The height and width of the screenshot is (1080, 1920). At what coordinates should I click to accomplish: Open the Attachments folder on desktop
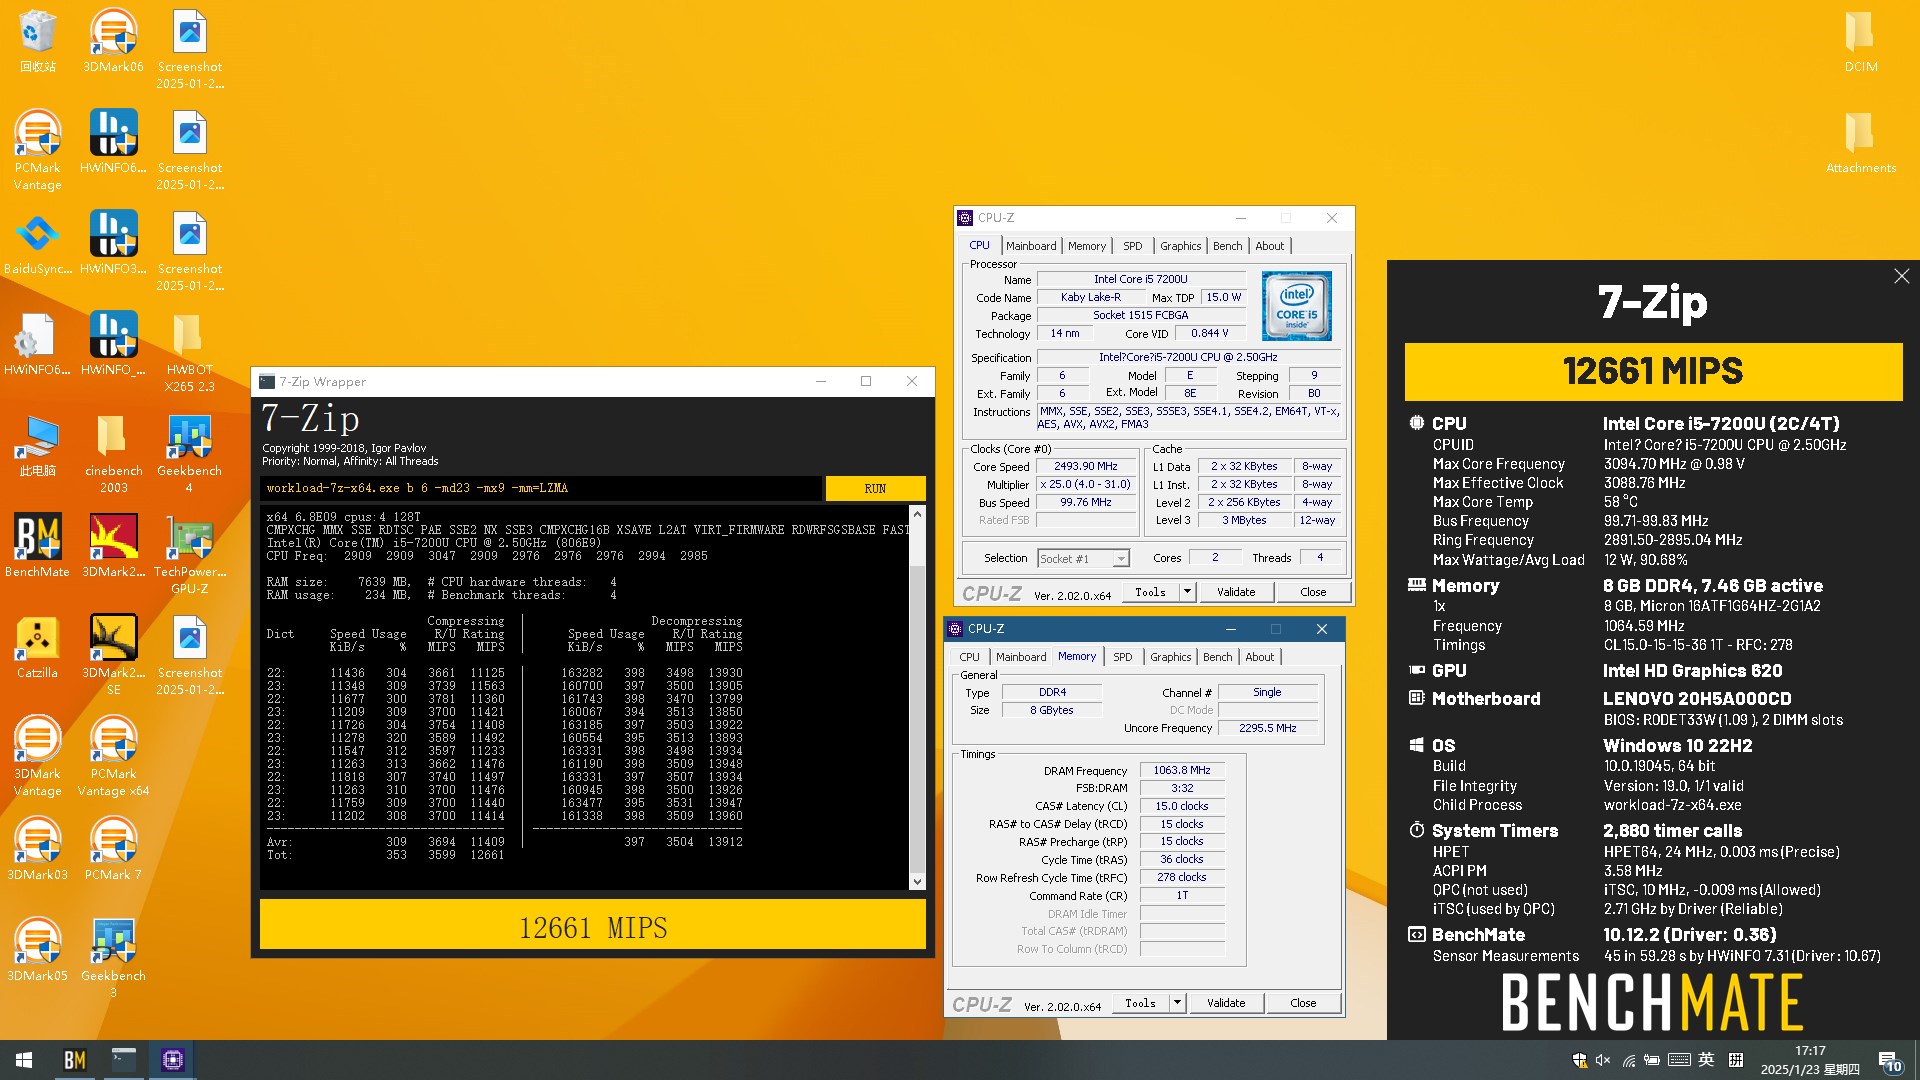pyautogui.click(x=1860, y=141)
